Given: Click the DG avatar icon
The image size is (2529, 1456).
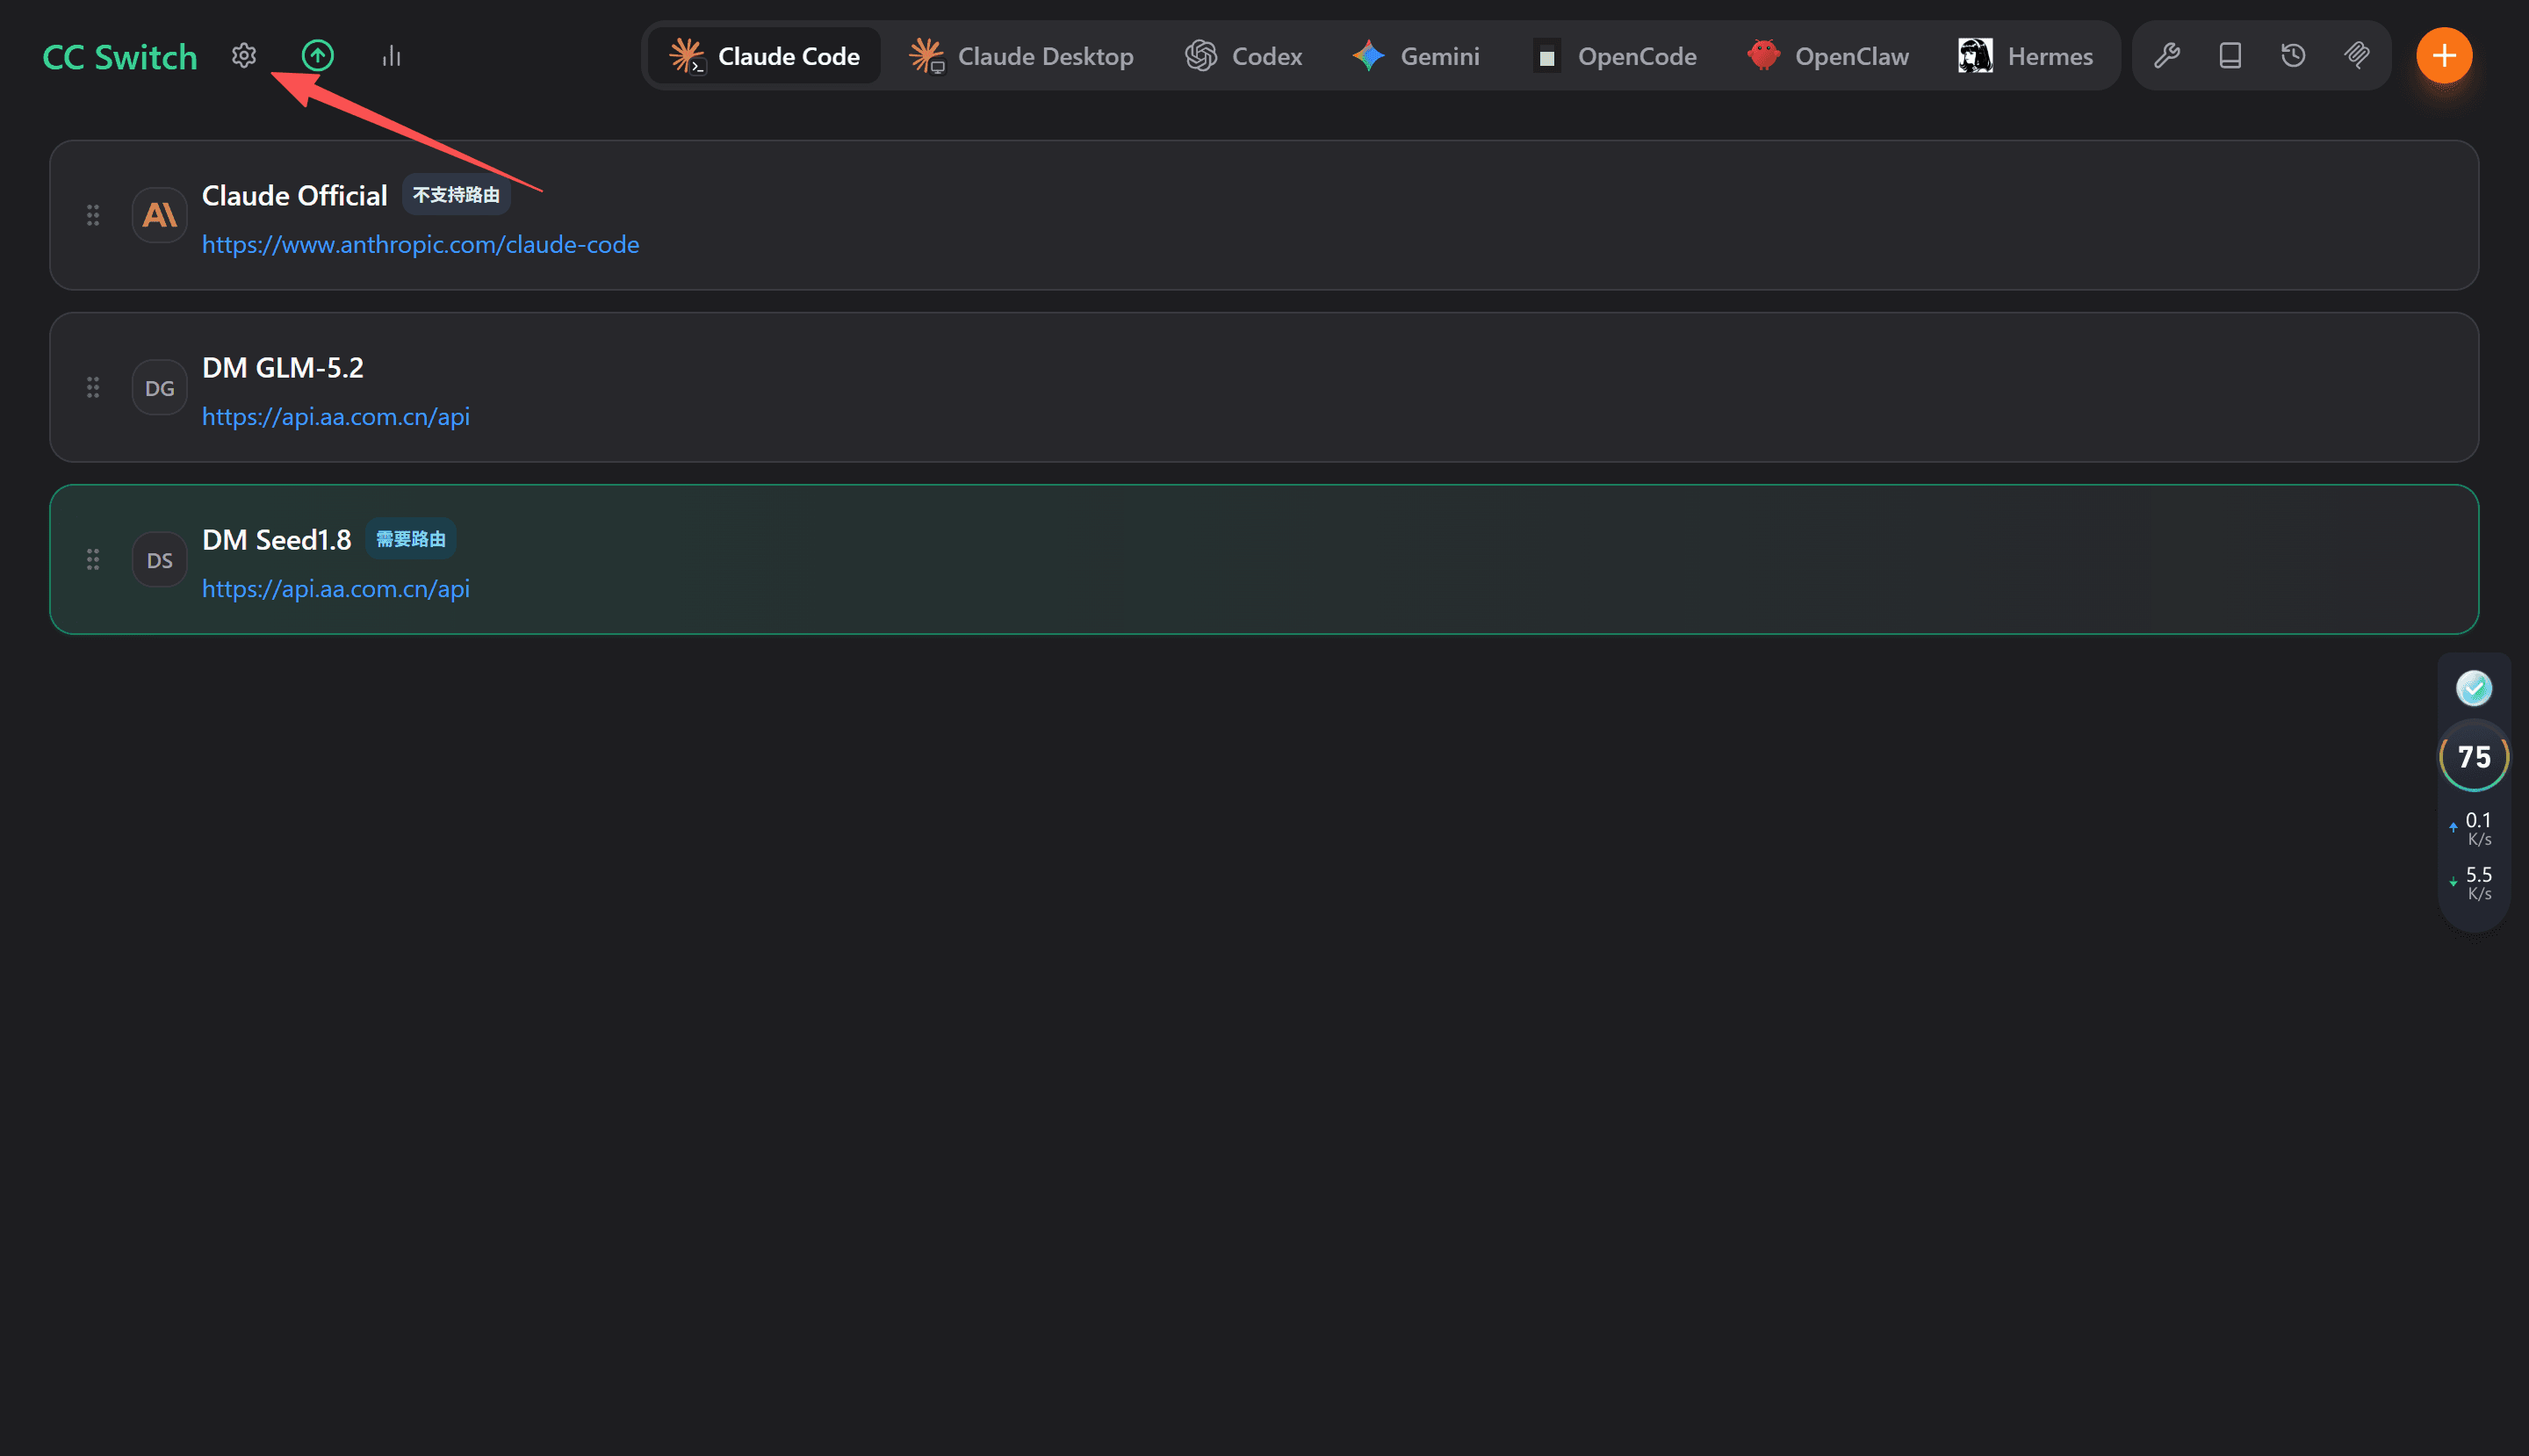Looking at the screenshot, I should click(x=160, y=387).
